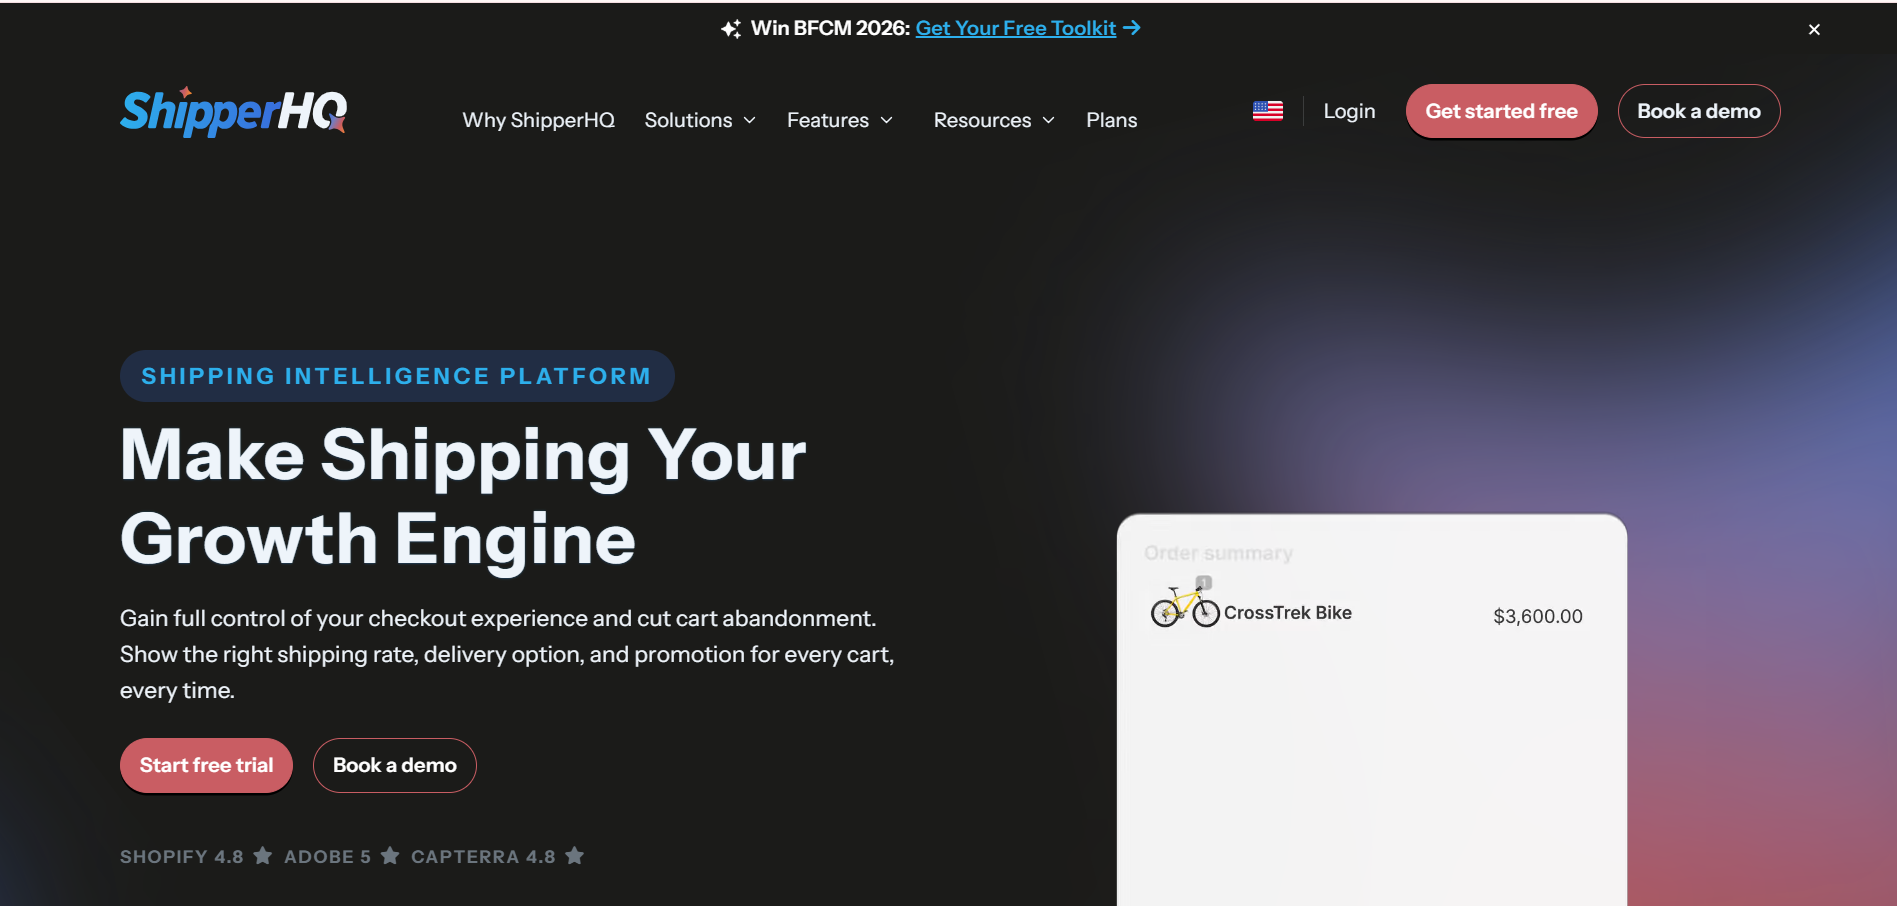Click the star beside Shopify 4.8
Viewport: 1897px width, 906px height.
pos(263,855)
